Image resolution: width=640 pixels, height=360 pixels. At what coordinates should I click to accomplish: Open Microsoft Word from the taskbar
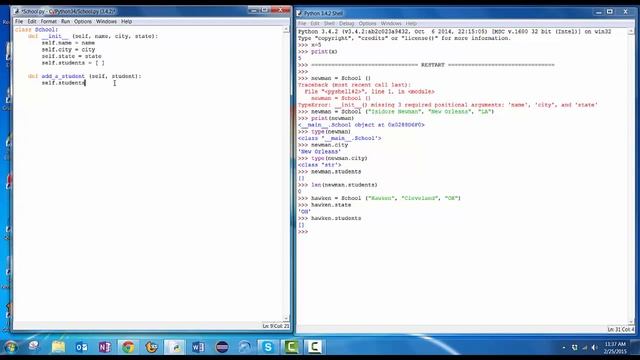pos(198,347)
